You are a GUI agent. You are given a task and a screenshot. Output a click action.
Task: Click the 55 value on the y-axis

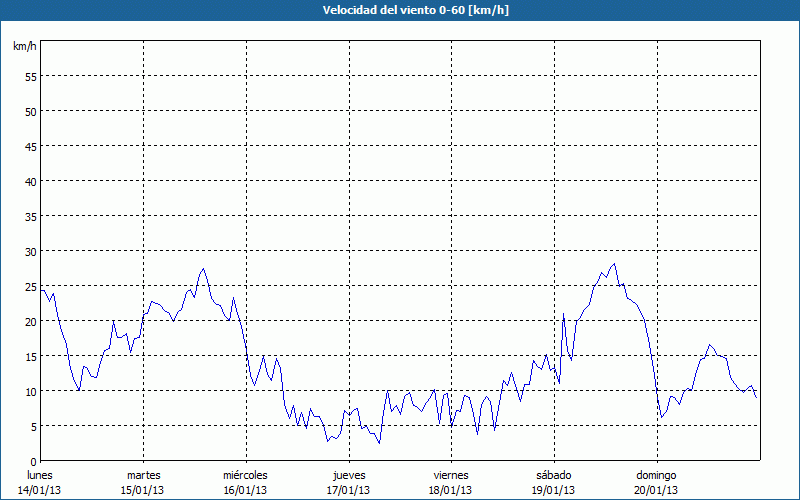coord(30,76)
